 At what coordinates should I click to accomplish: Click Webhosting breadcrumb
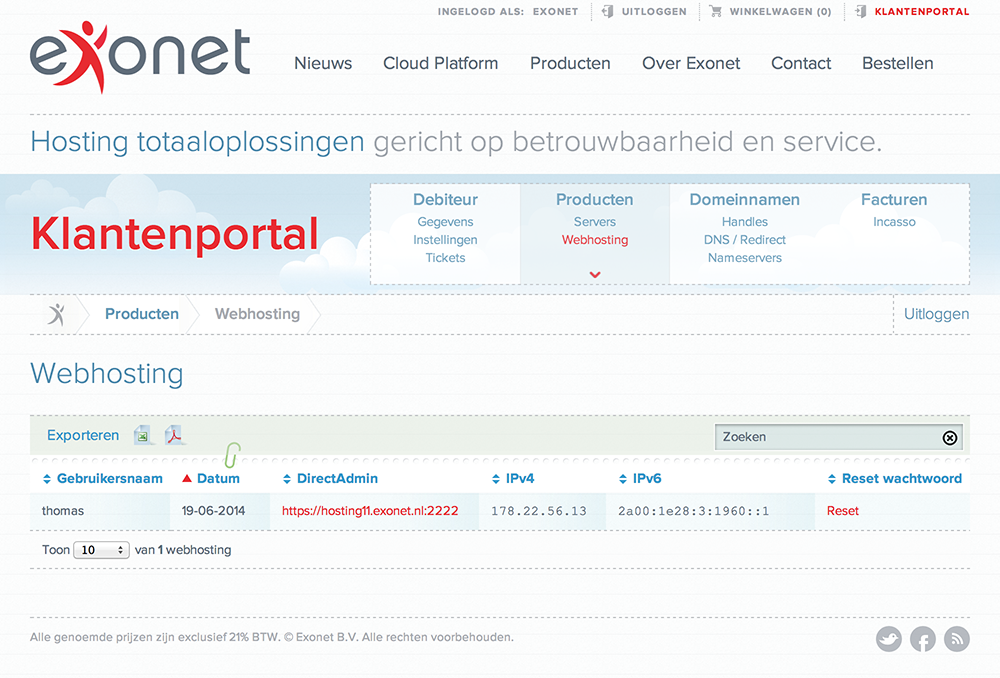[x=257, y=314]
